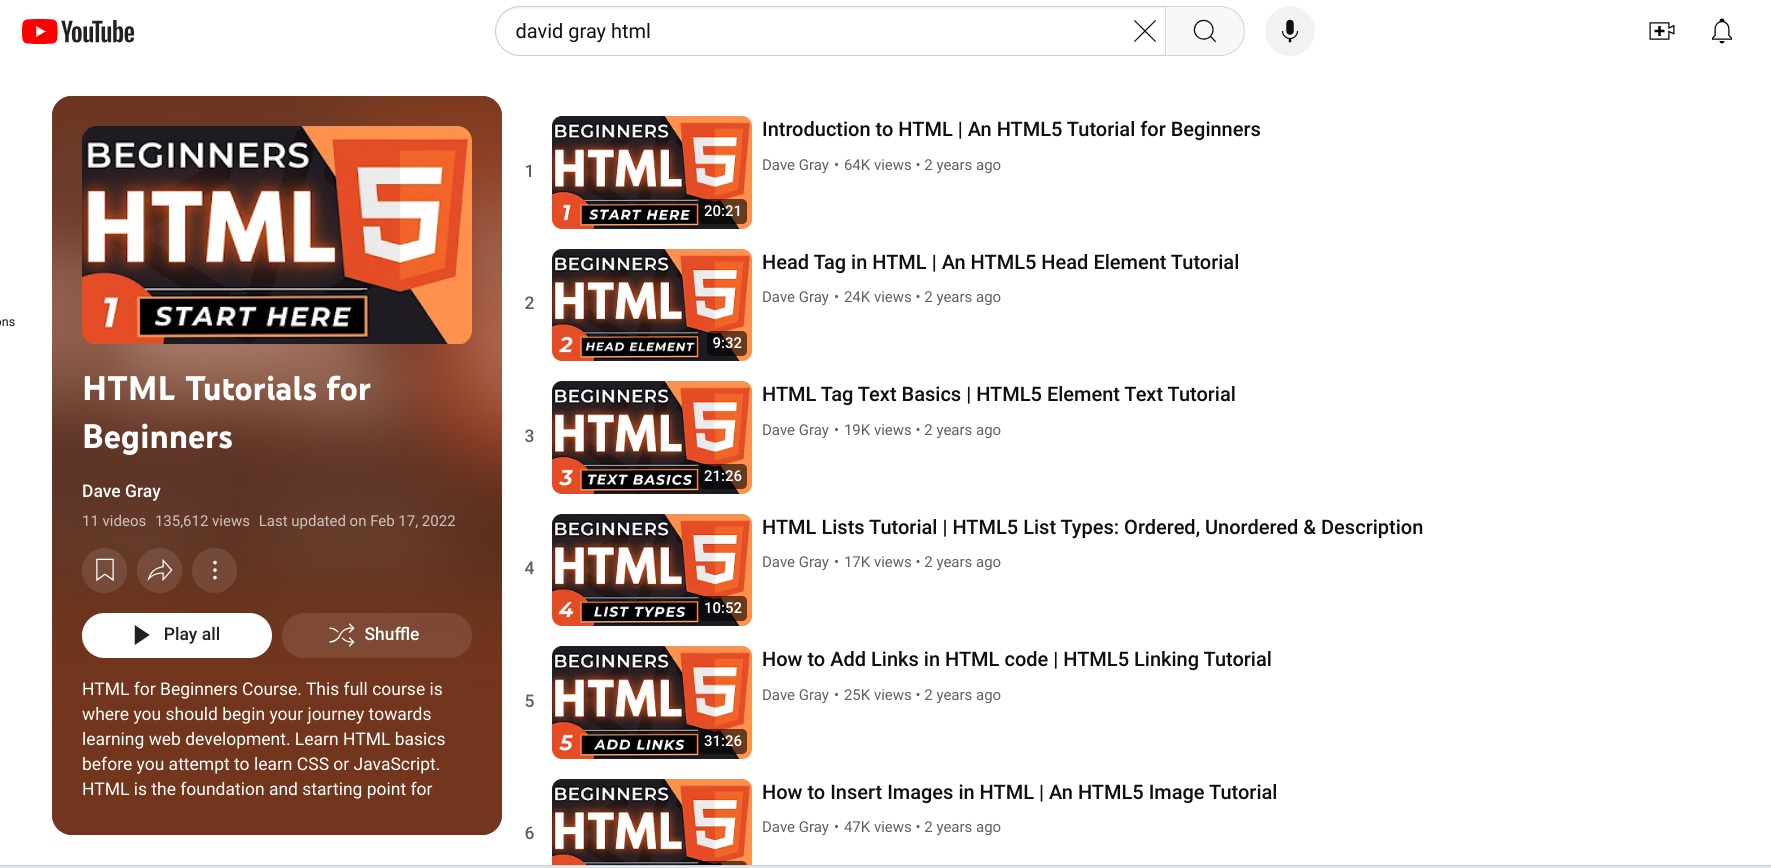Image resolution: width=1771 pixels, height=868 pixels.
Task: Open the playlist three-dot more menu
Action: tap(214, 570)
